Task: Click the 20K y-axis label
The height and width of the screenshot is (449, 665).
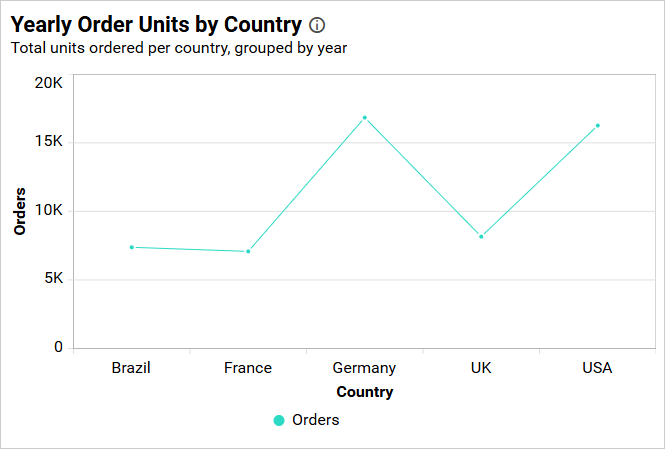Action: coord(48,83)
